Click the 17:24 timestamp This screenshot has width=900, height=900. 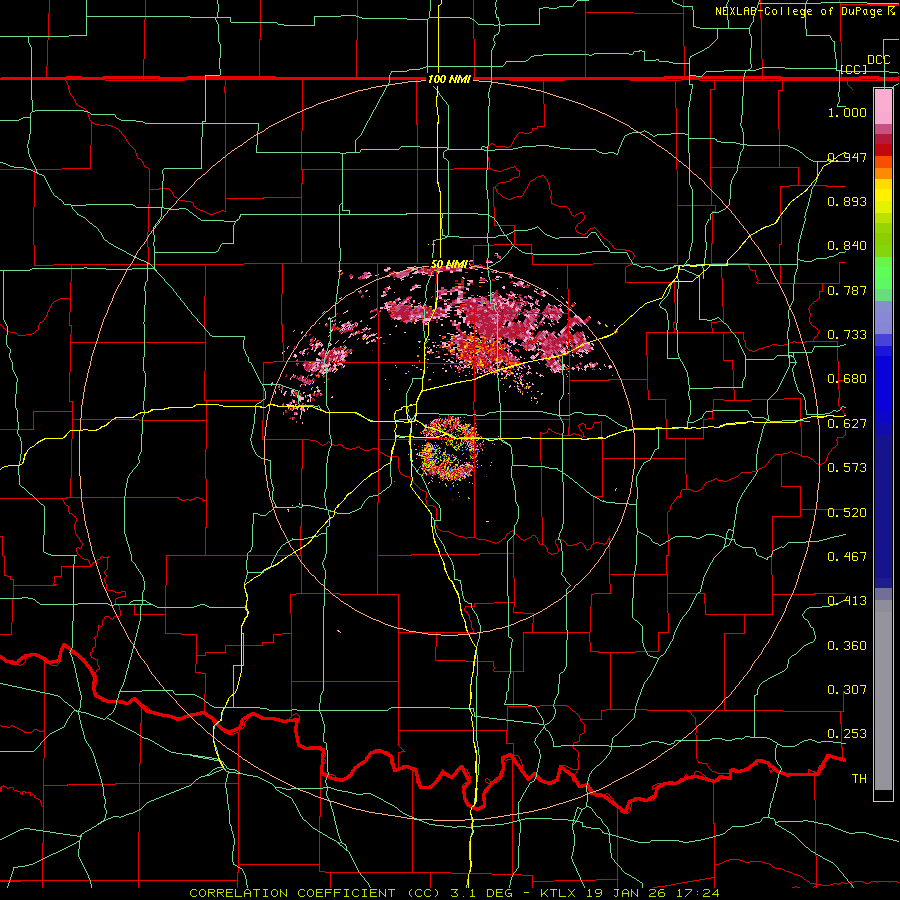(x=699, y=893)
